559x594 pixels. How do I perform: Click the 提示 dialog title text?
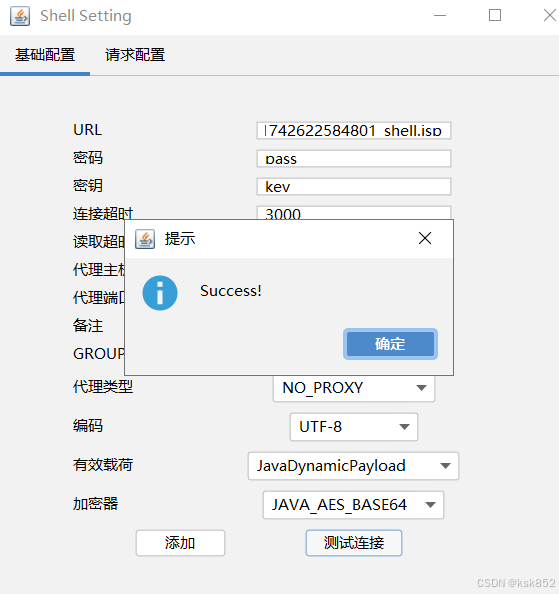[180, 239]
